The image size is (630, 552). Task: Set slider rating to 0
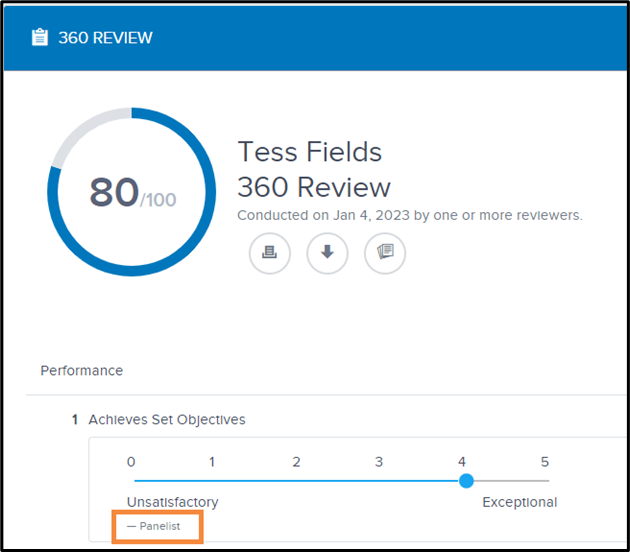[135, 480]
